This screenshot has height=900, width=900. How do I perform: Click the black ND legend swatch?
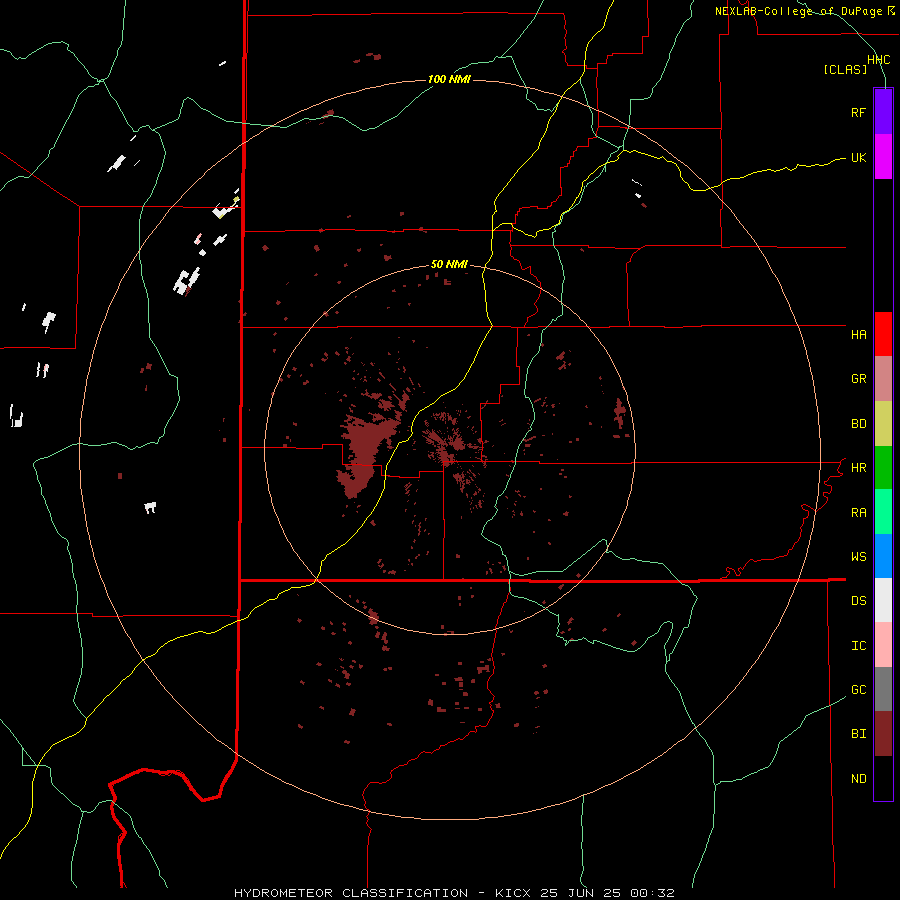click(883, 778)
